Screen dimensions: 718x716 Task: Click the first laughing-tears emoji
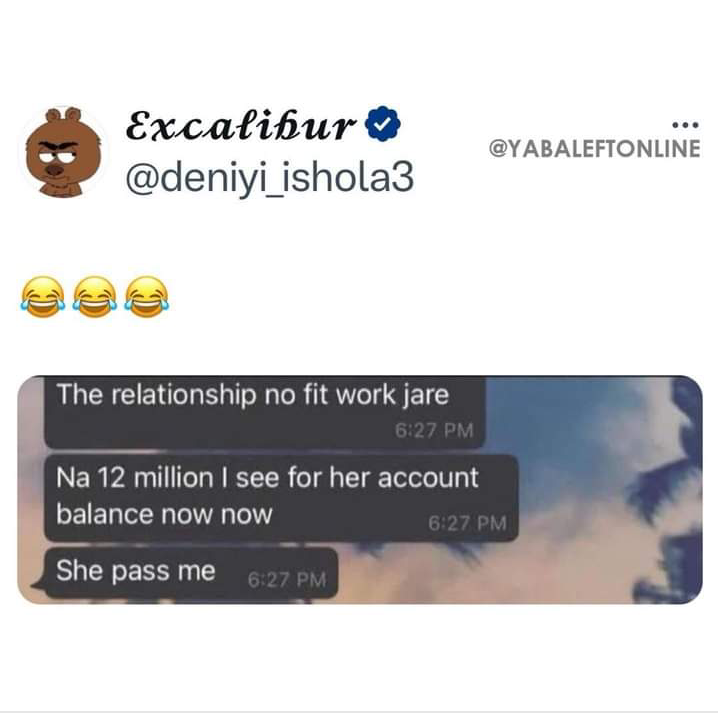[x=43, y=297]
